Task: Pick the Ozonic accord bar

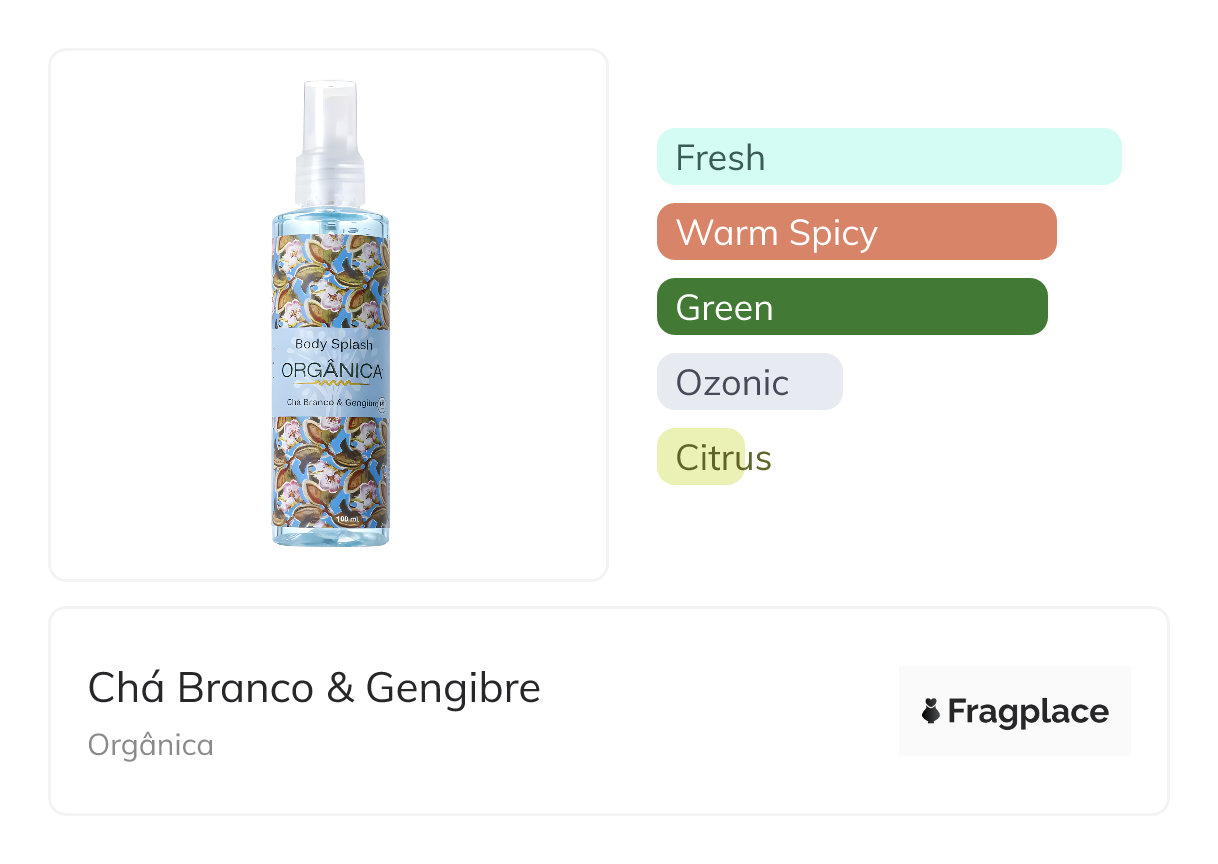Action: click(x=749, y=382)
